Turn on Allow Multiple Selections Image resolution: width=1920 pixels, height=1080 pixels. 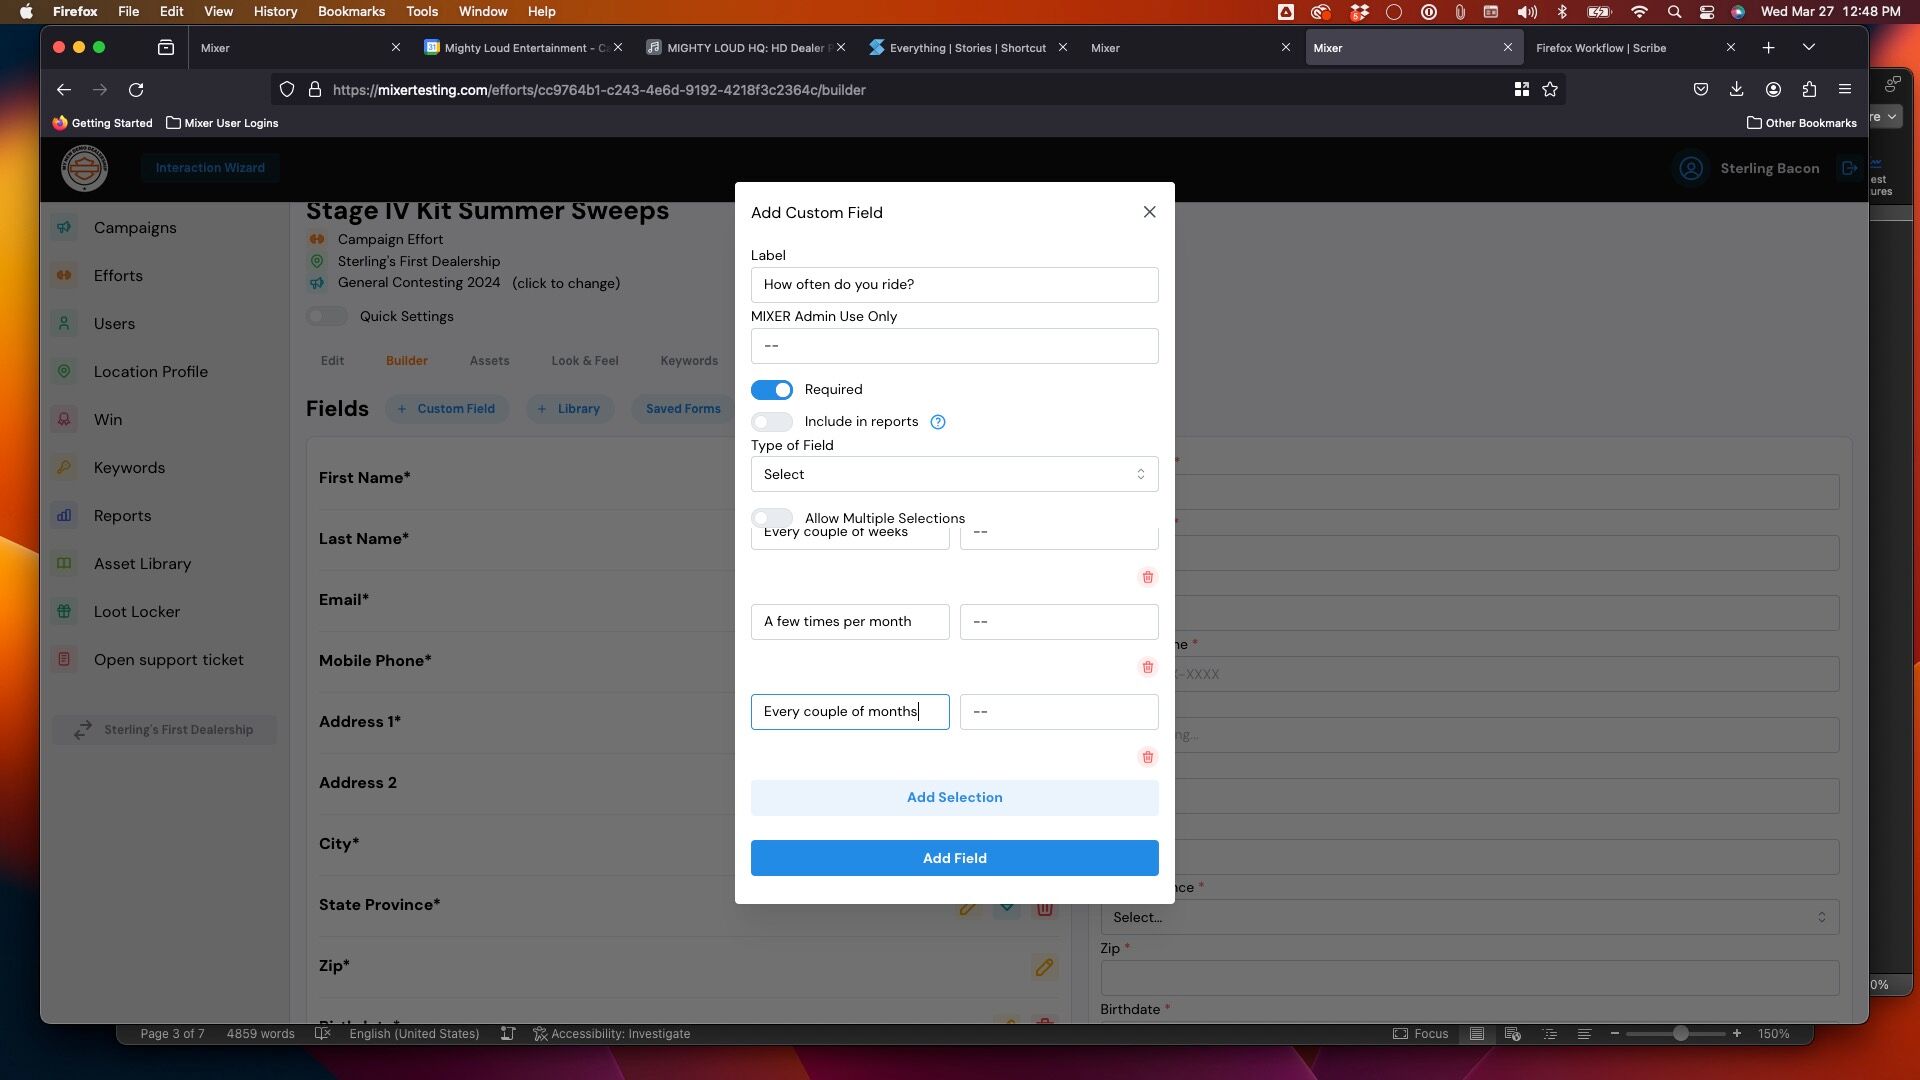click(772, 518)
